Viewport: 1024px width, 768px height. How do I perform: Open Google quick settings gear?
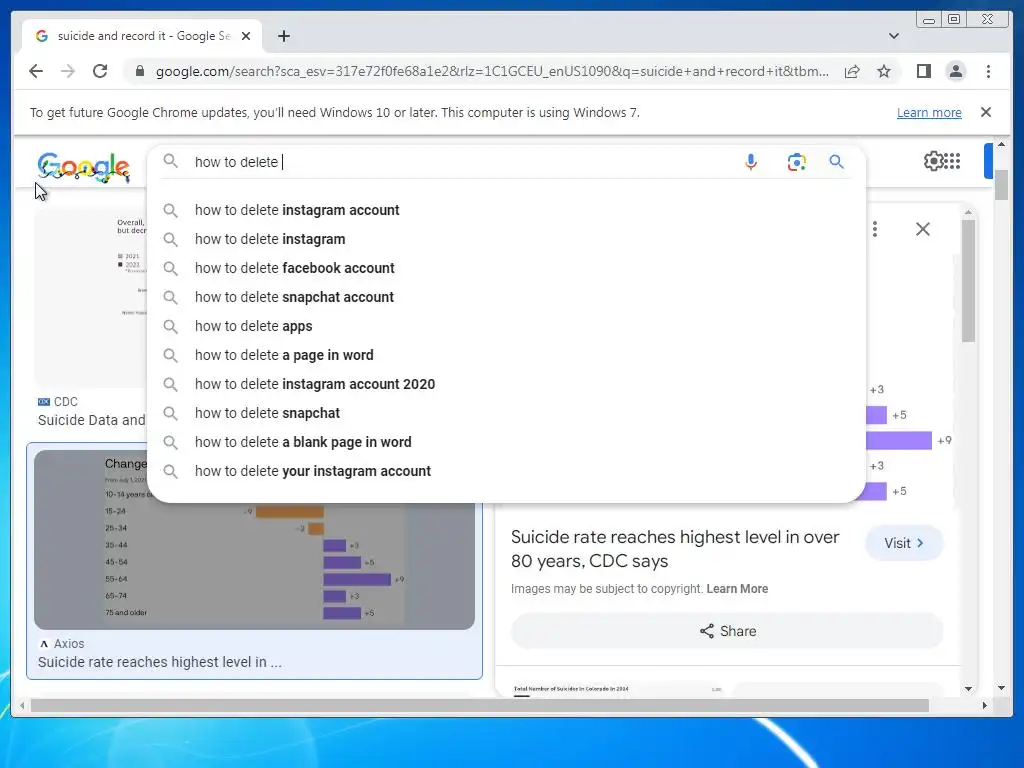(x=933, y=161)
